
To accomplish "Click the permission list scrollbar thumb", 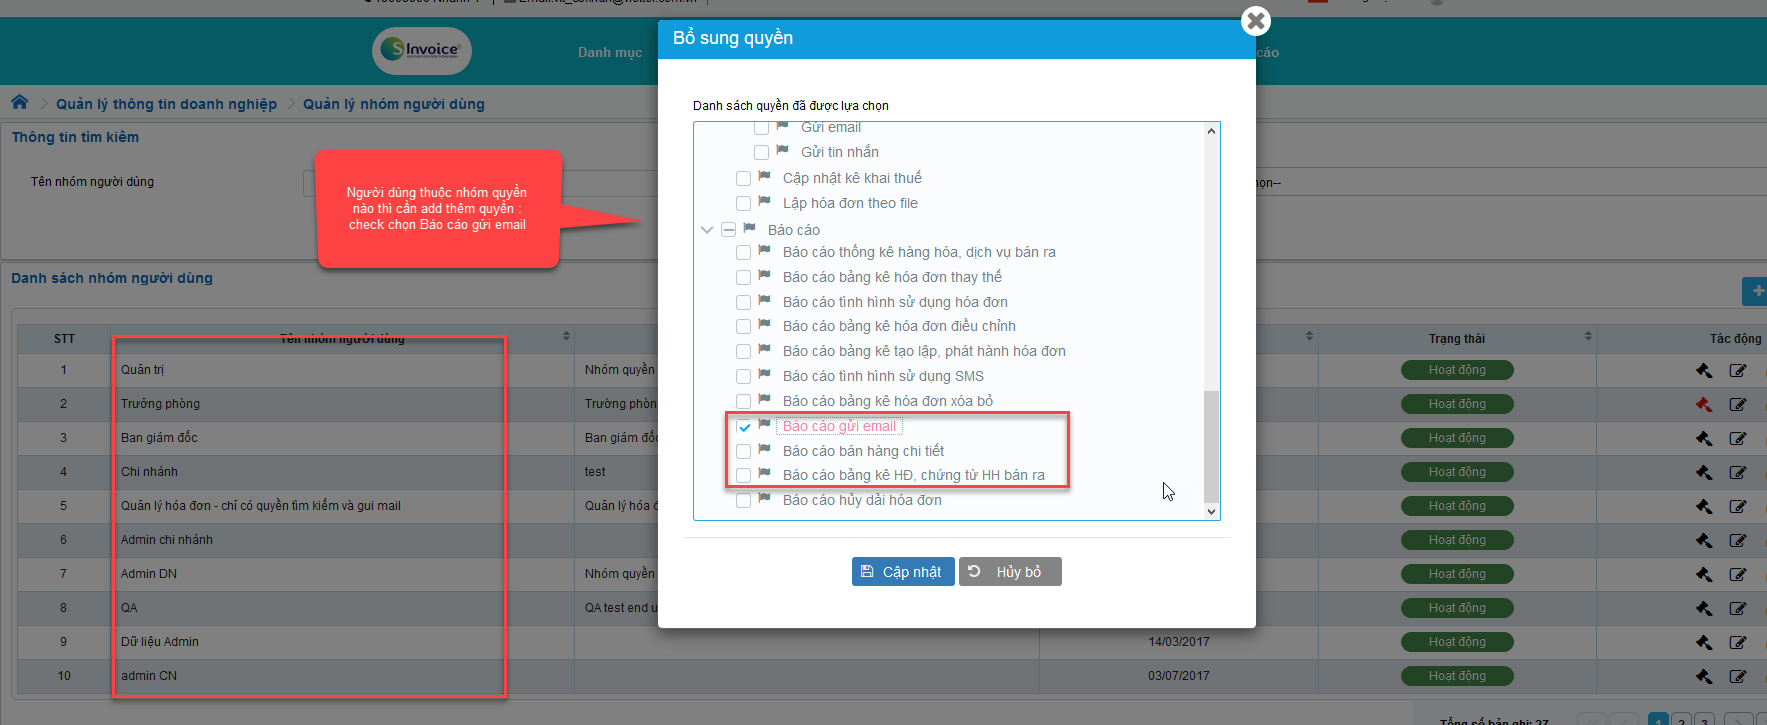I will 1211,445.
